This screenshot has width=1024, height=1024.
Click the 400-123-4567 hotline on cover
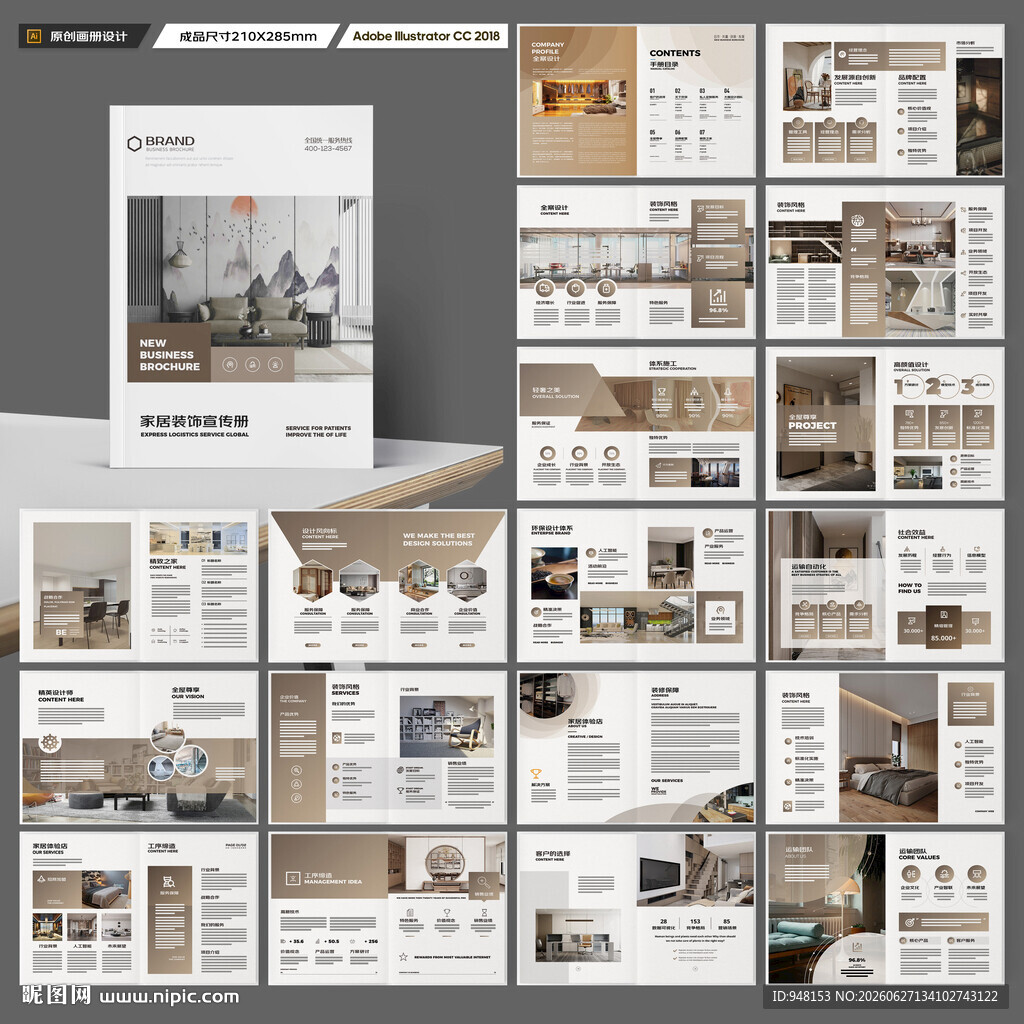pos(328,148)
